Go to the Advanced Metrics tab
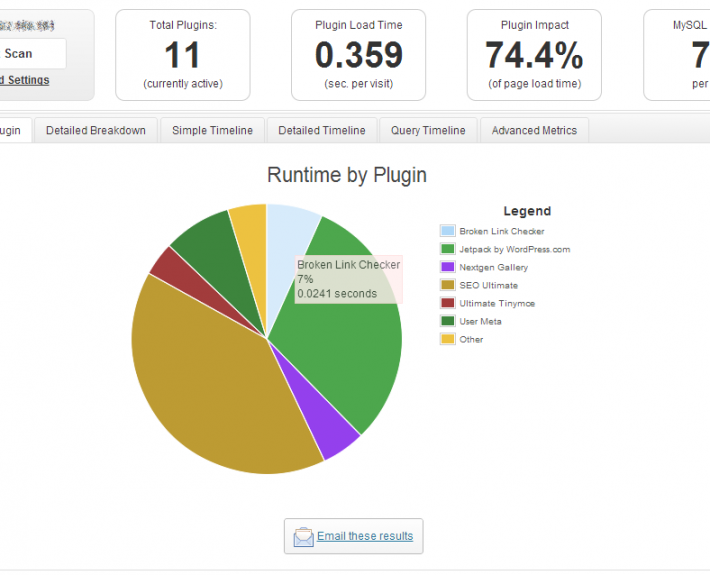This screenshot has height=575, width=710. coord(534,130)
